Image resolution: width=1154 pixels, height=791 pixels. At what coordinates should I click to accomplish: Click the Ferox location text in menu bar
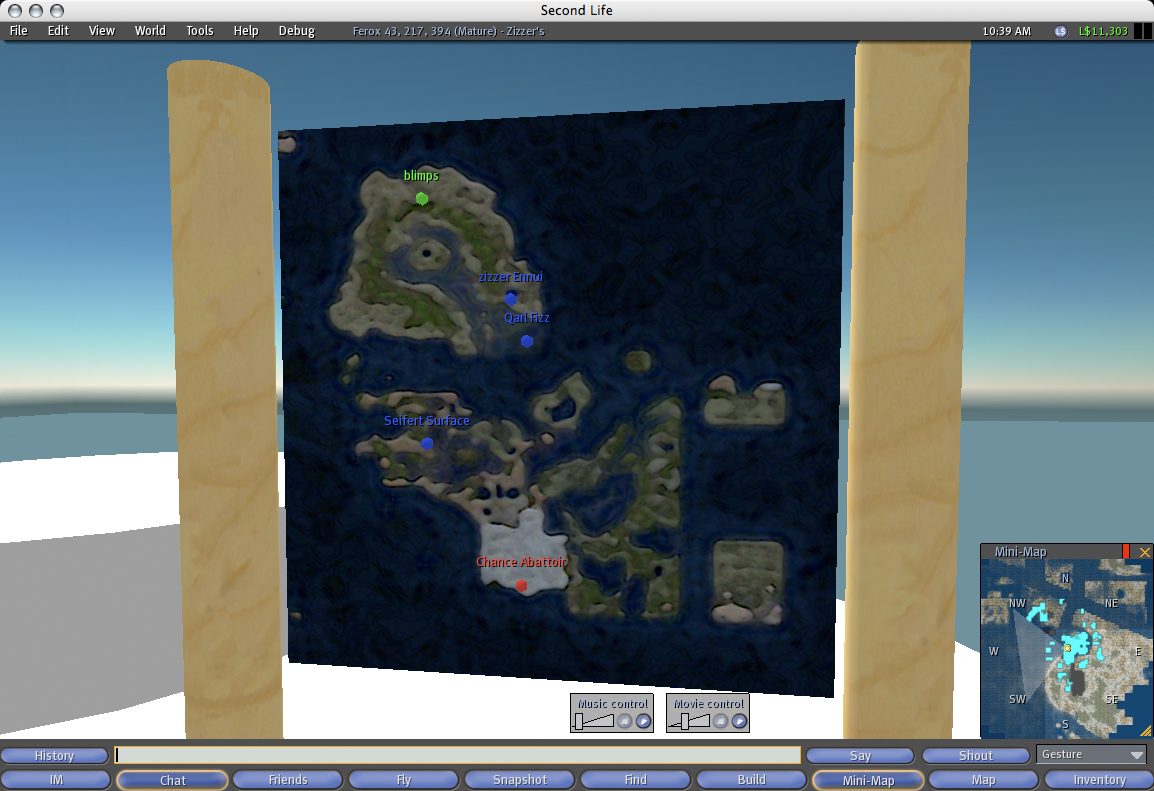[448, 31]
